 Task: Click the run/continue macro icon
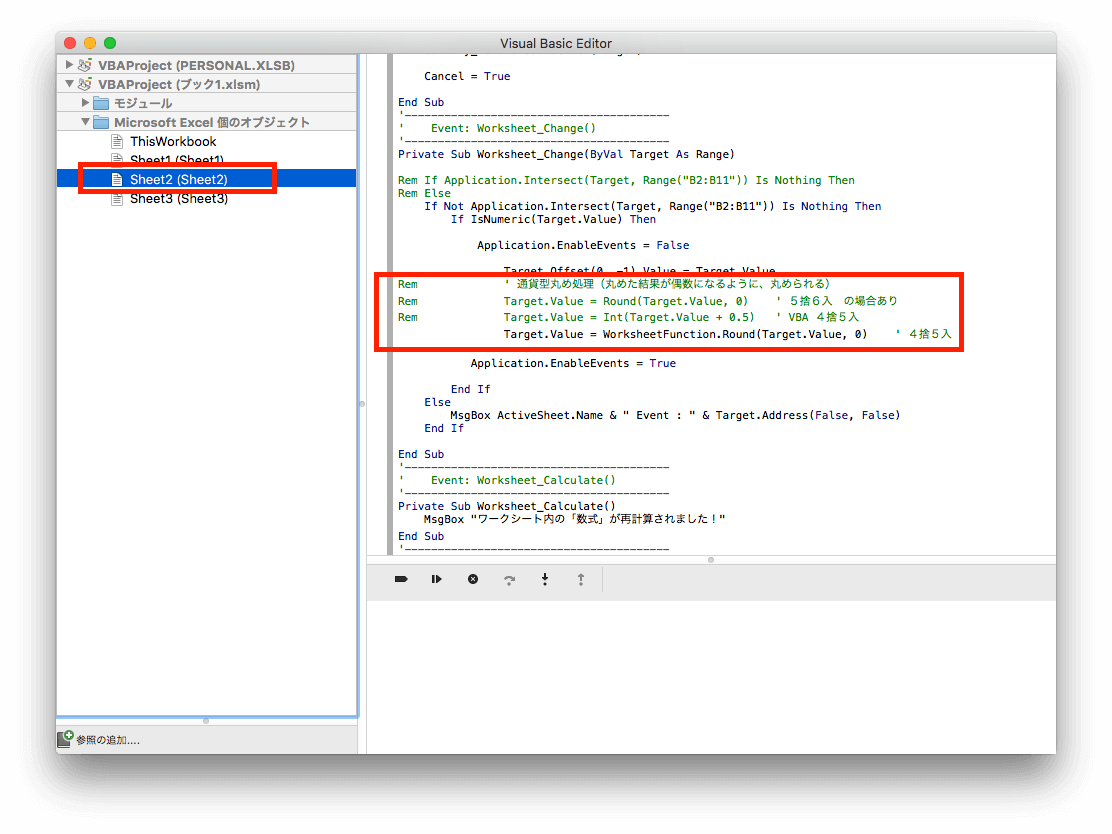[x=436, y=579]
